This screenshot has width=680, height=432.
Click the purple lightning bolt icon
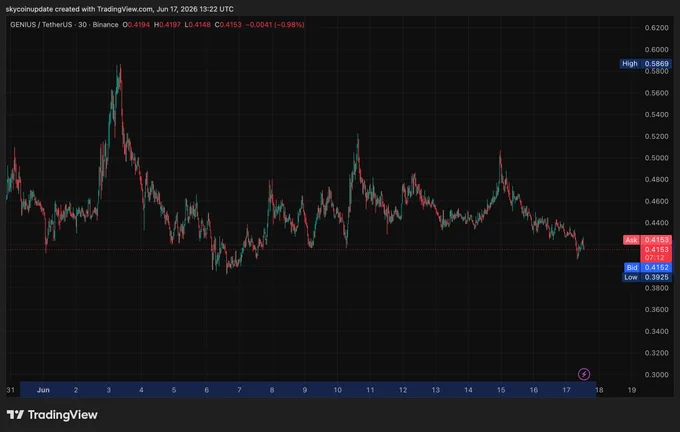point(584,374)
